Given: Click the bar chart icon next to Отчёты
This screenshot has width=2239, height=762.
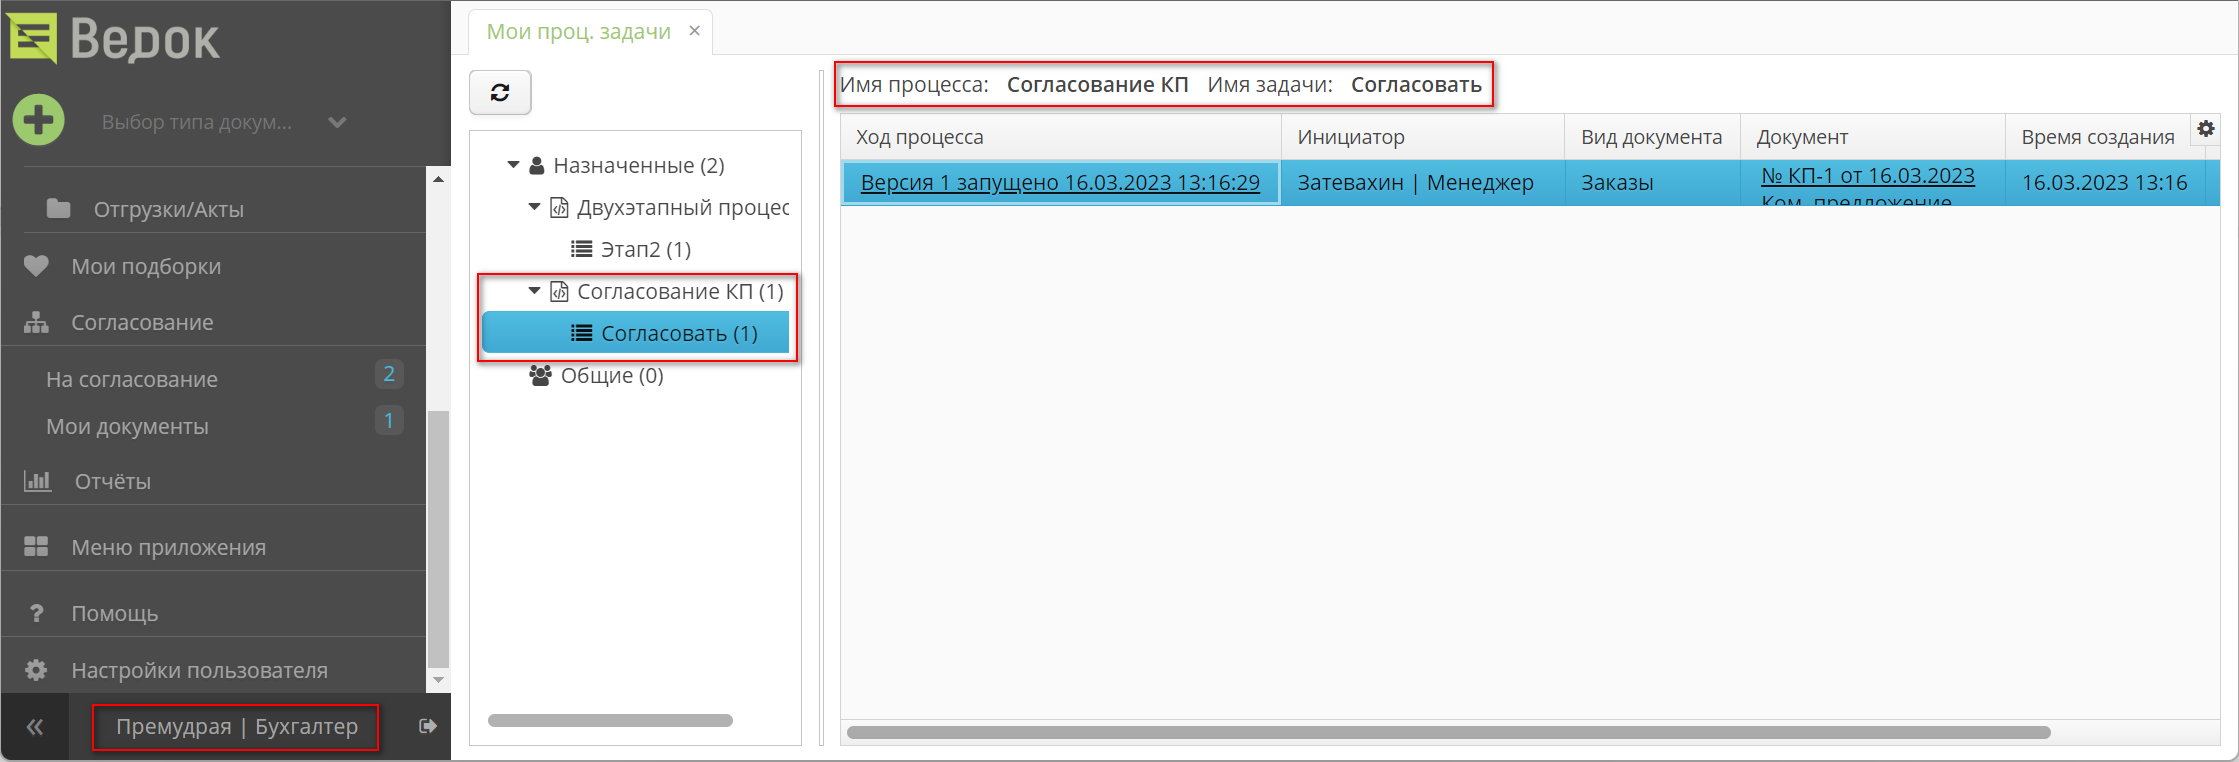Looking at the screenshot, I should coord(38,481).
